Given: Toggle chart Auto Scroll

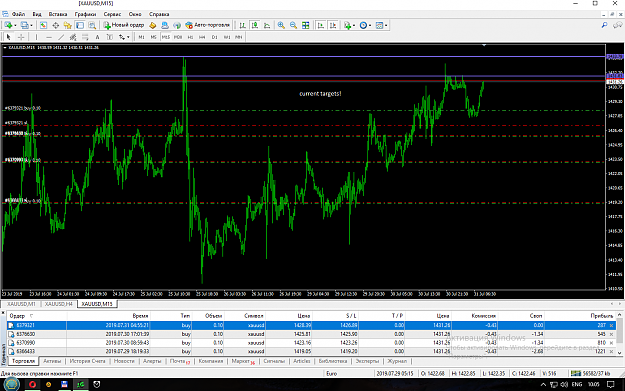Looking at the screenshot, I should point(320,25).
